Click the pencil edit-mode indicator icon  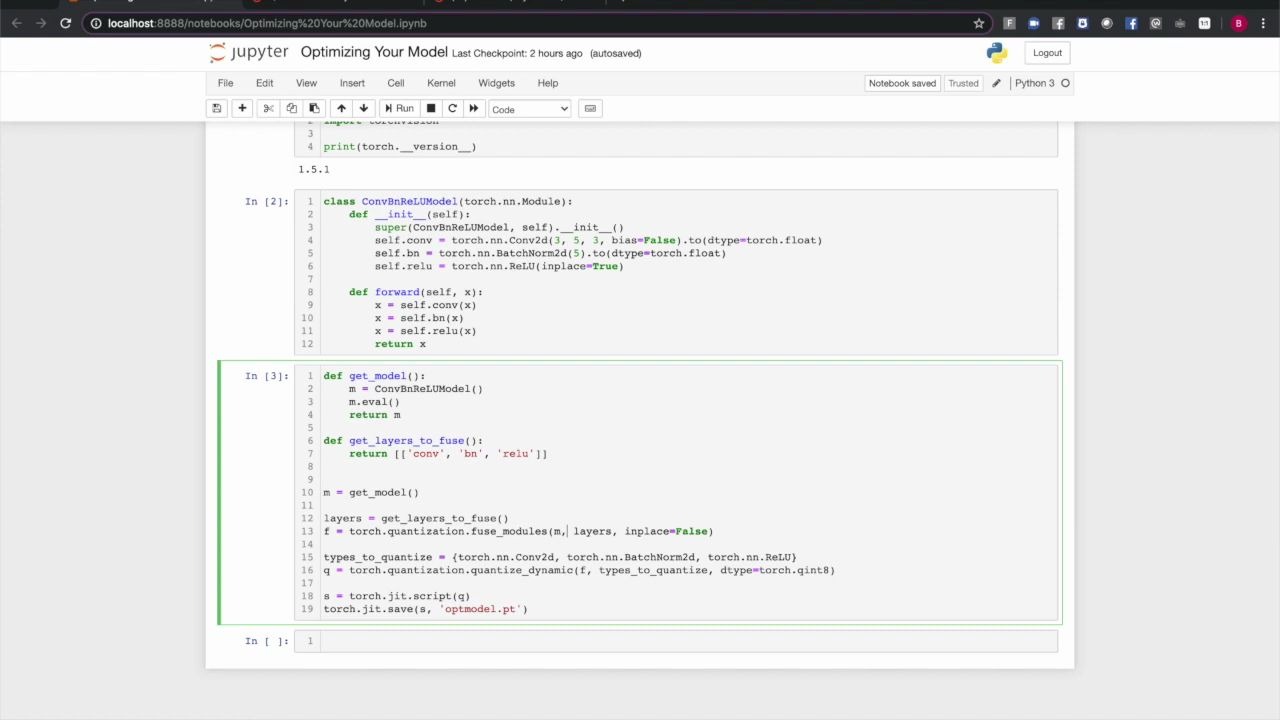tap(996, 83)
